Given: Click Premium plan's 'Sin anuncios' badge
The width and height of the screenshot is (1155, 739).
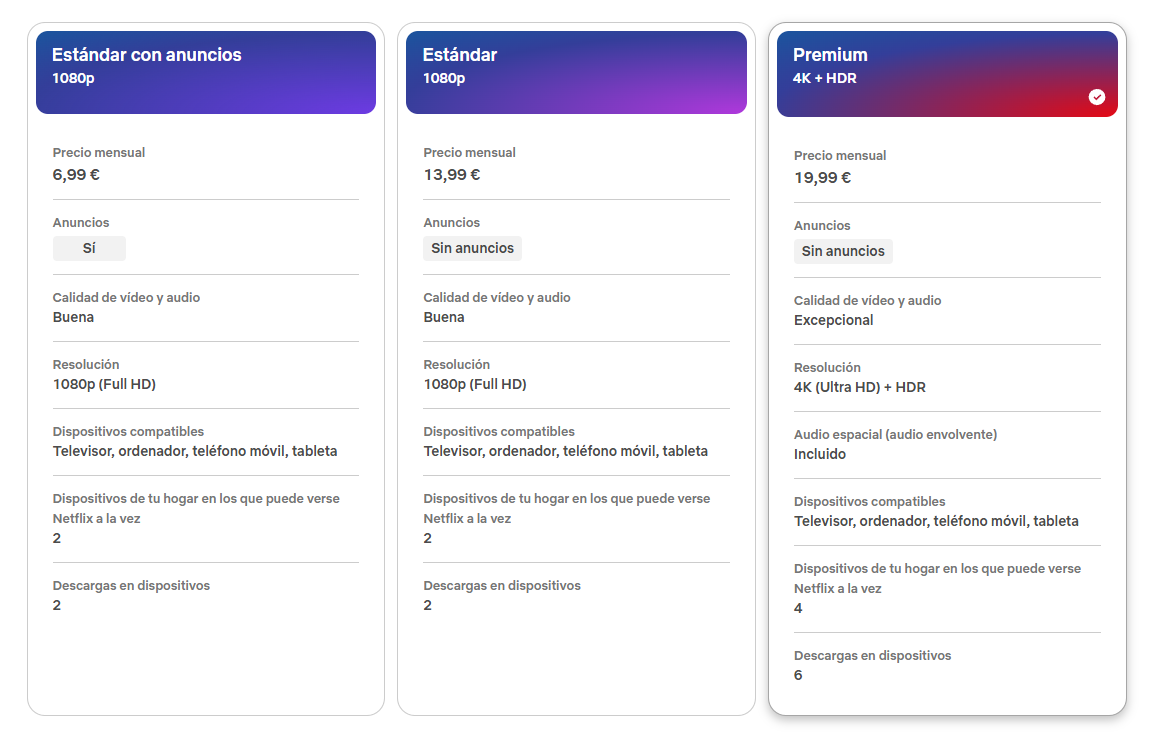Looking at the screenshot, I should pos(843,251).
